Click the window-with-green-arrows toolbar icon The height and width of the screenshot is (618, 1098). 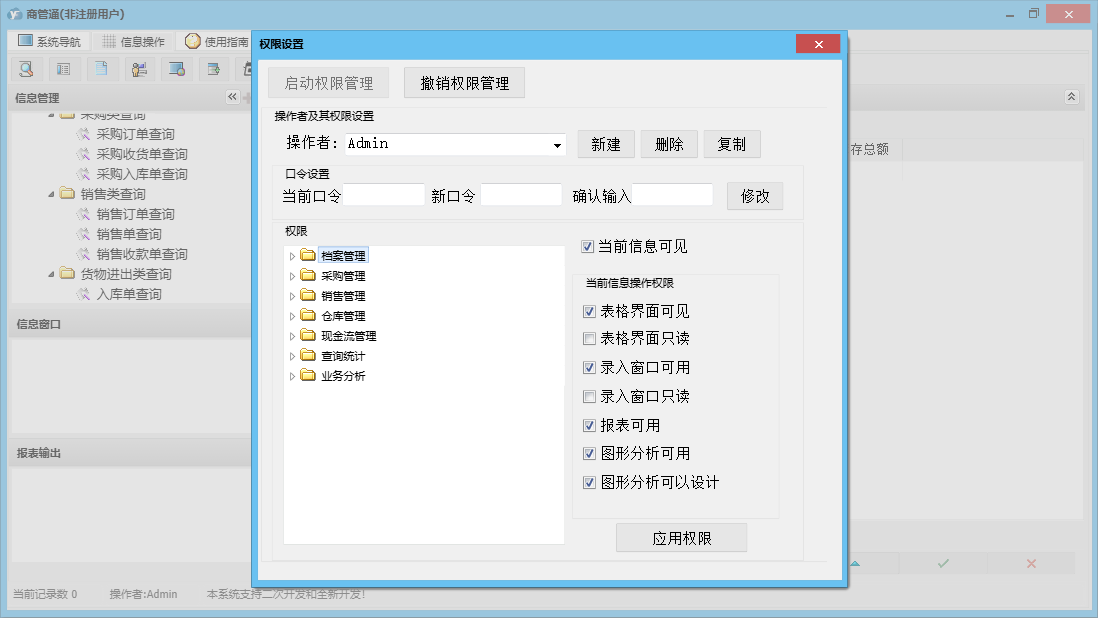tap(214, 69)
